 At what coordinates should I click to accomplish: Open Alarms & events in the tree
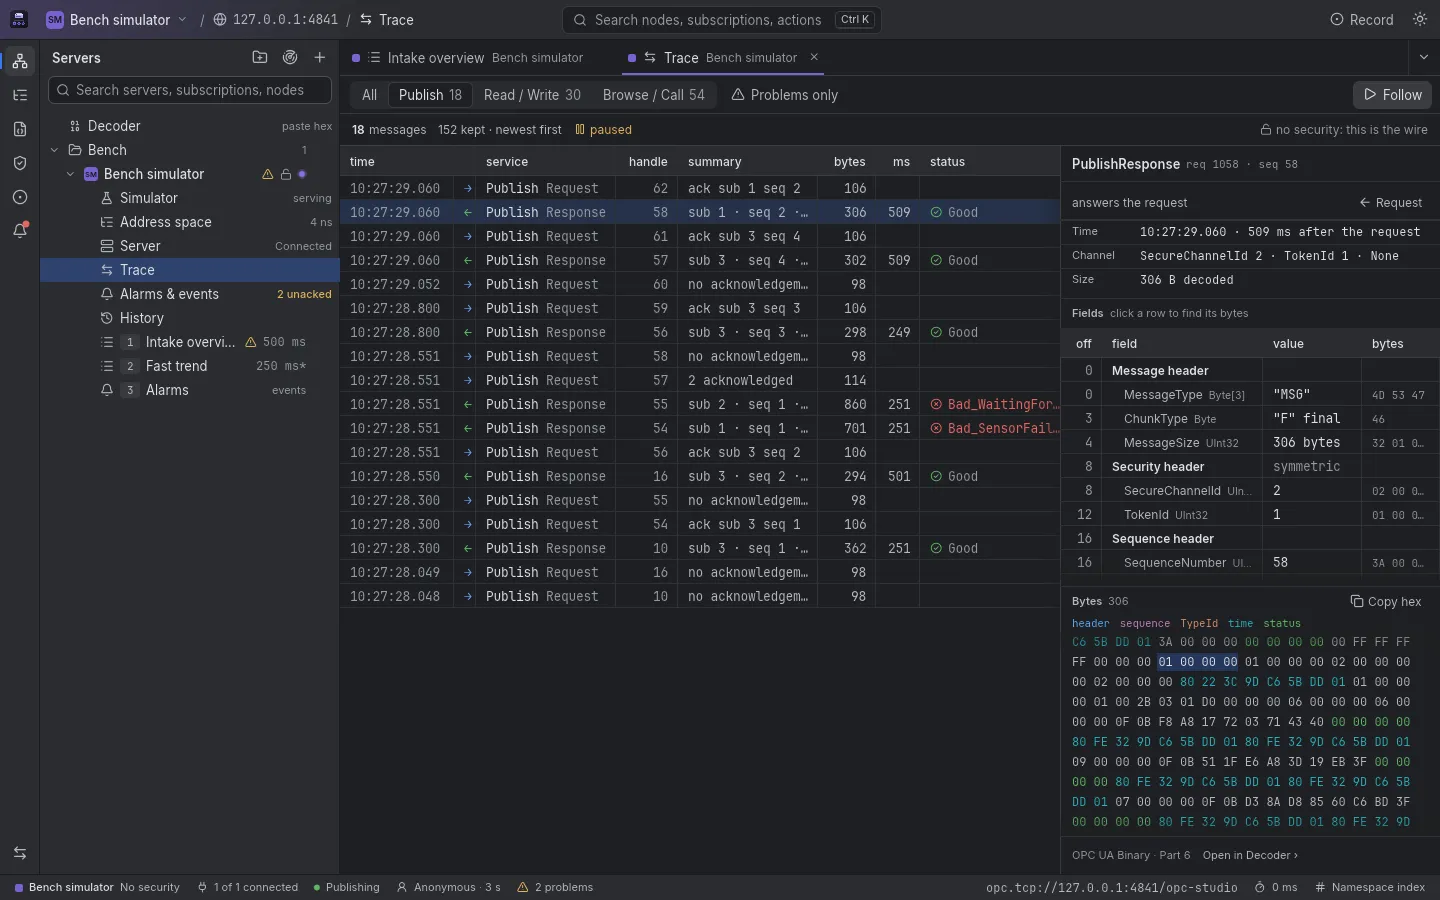[190, 294]
